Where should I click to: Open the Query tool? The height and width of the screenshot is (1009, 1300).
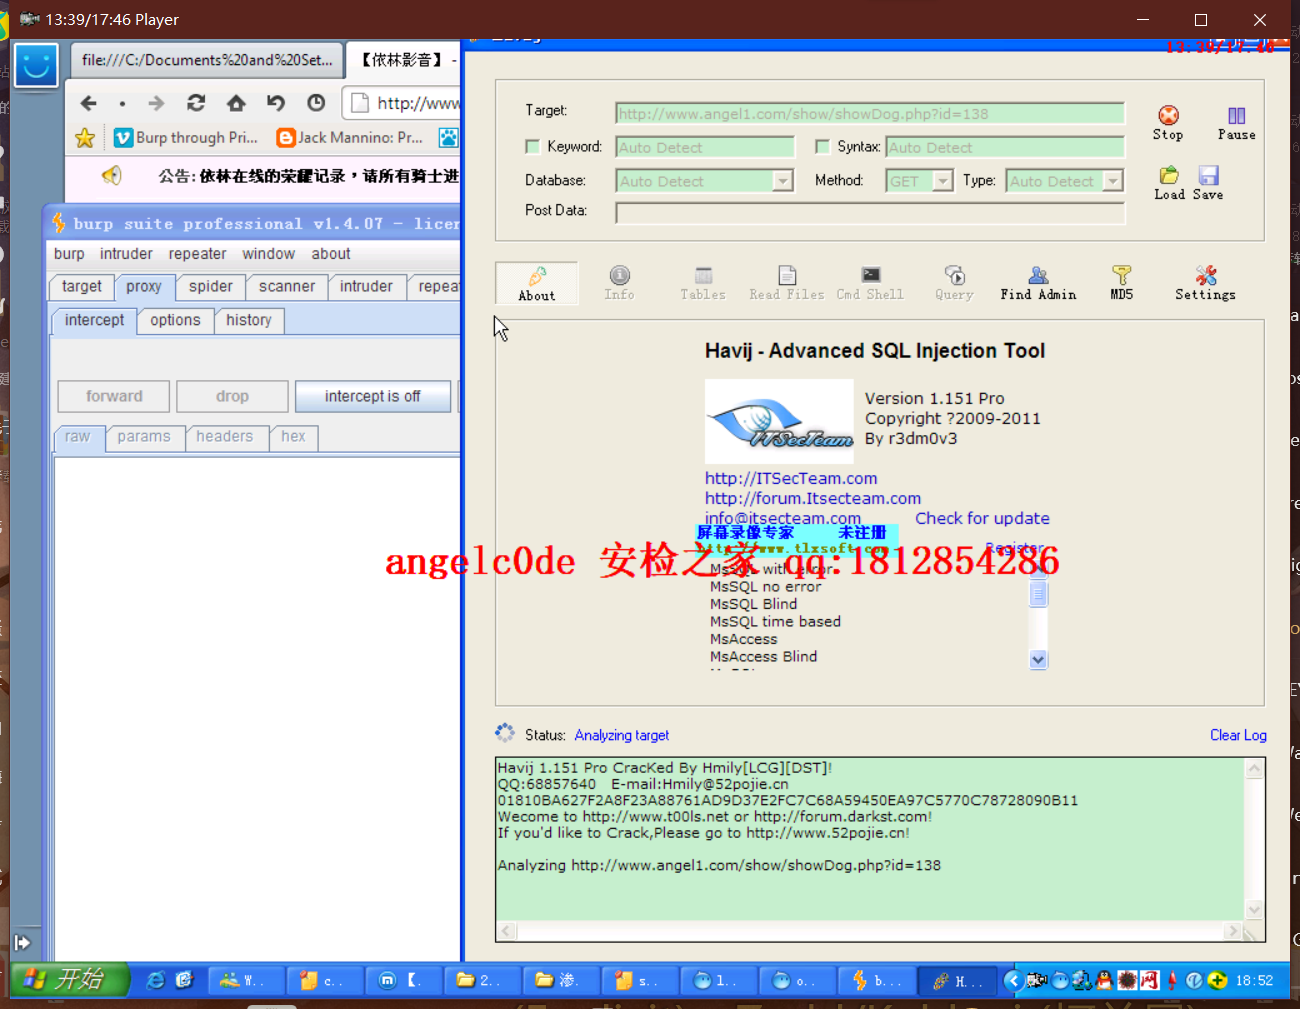[954, 283]
